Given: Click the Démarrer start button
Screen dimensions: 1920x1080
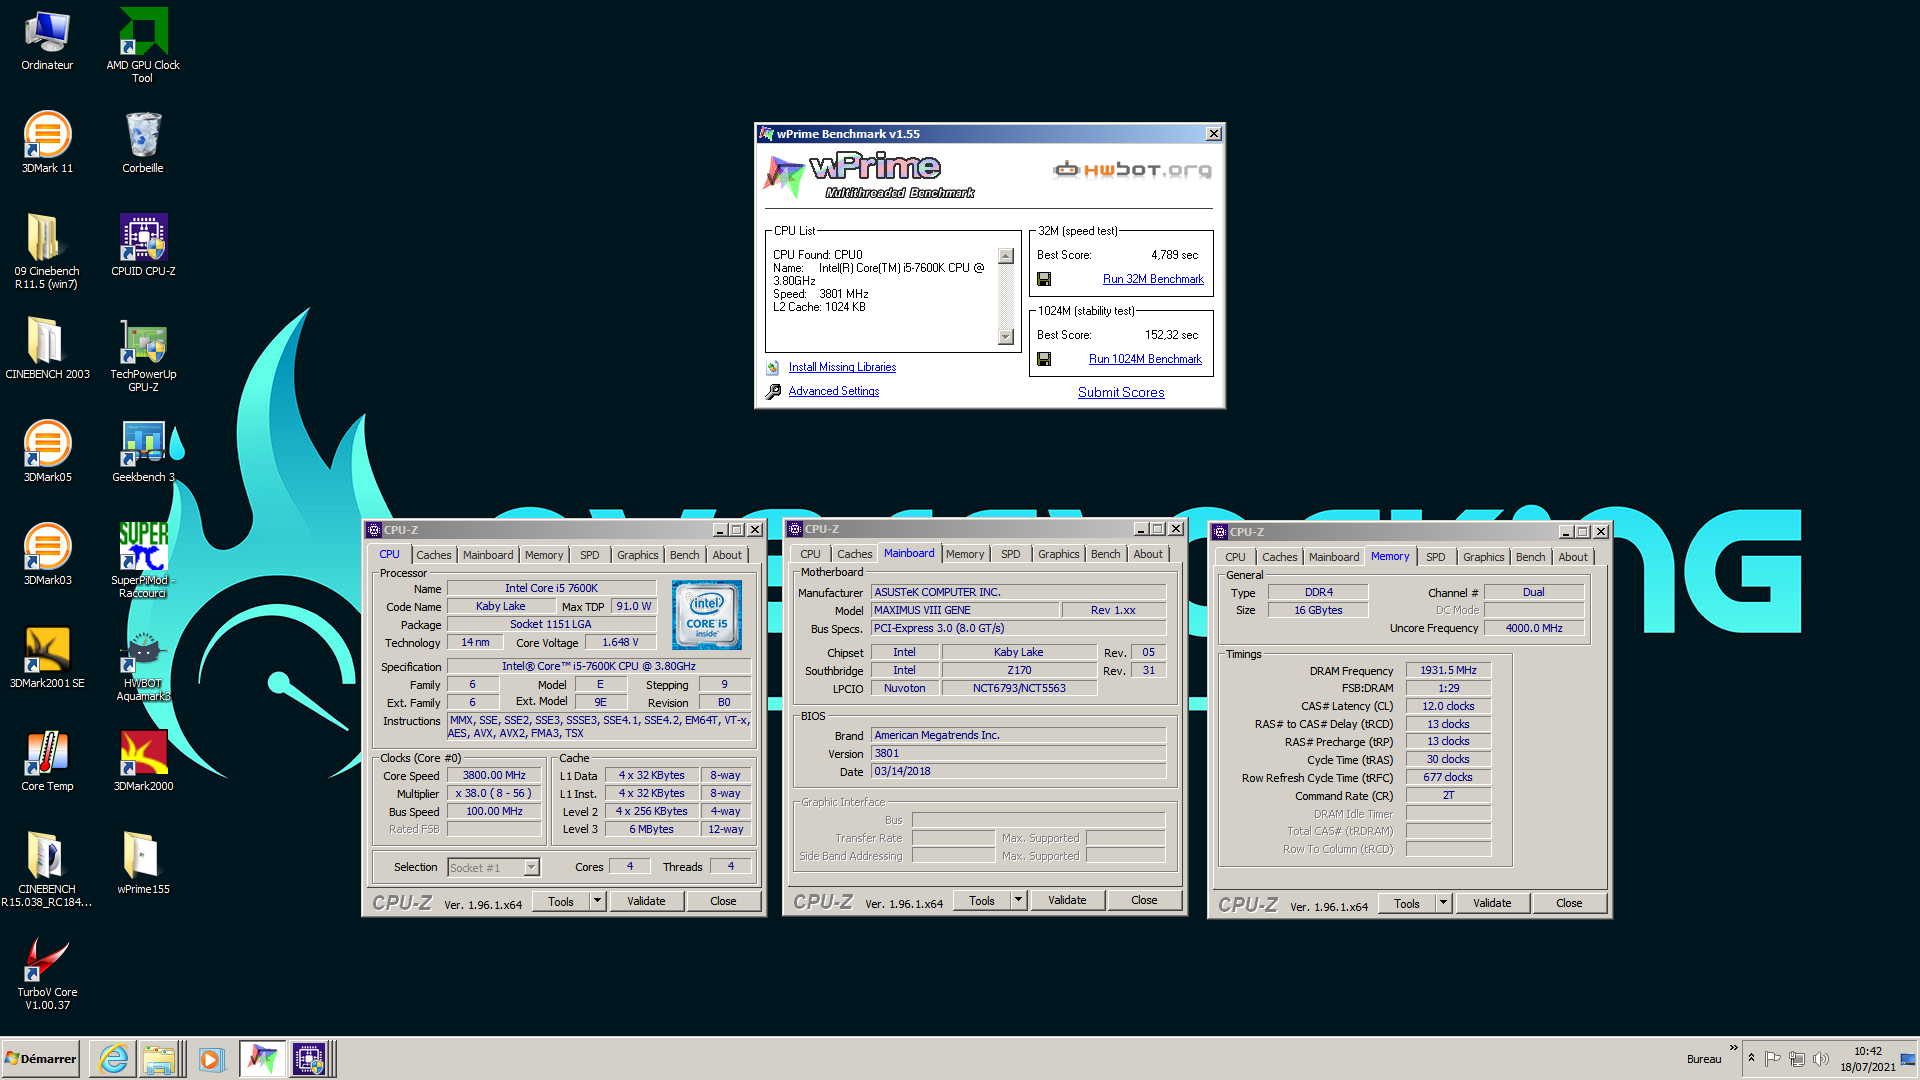Looking at the screenshot, I should pyautogui.click(x=41, y=1059).
